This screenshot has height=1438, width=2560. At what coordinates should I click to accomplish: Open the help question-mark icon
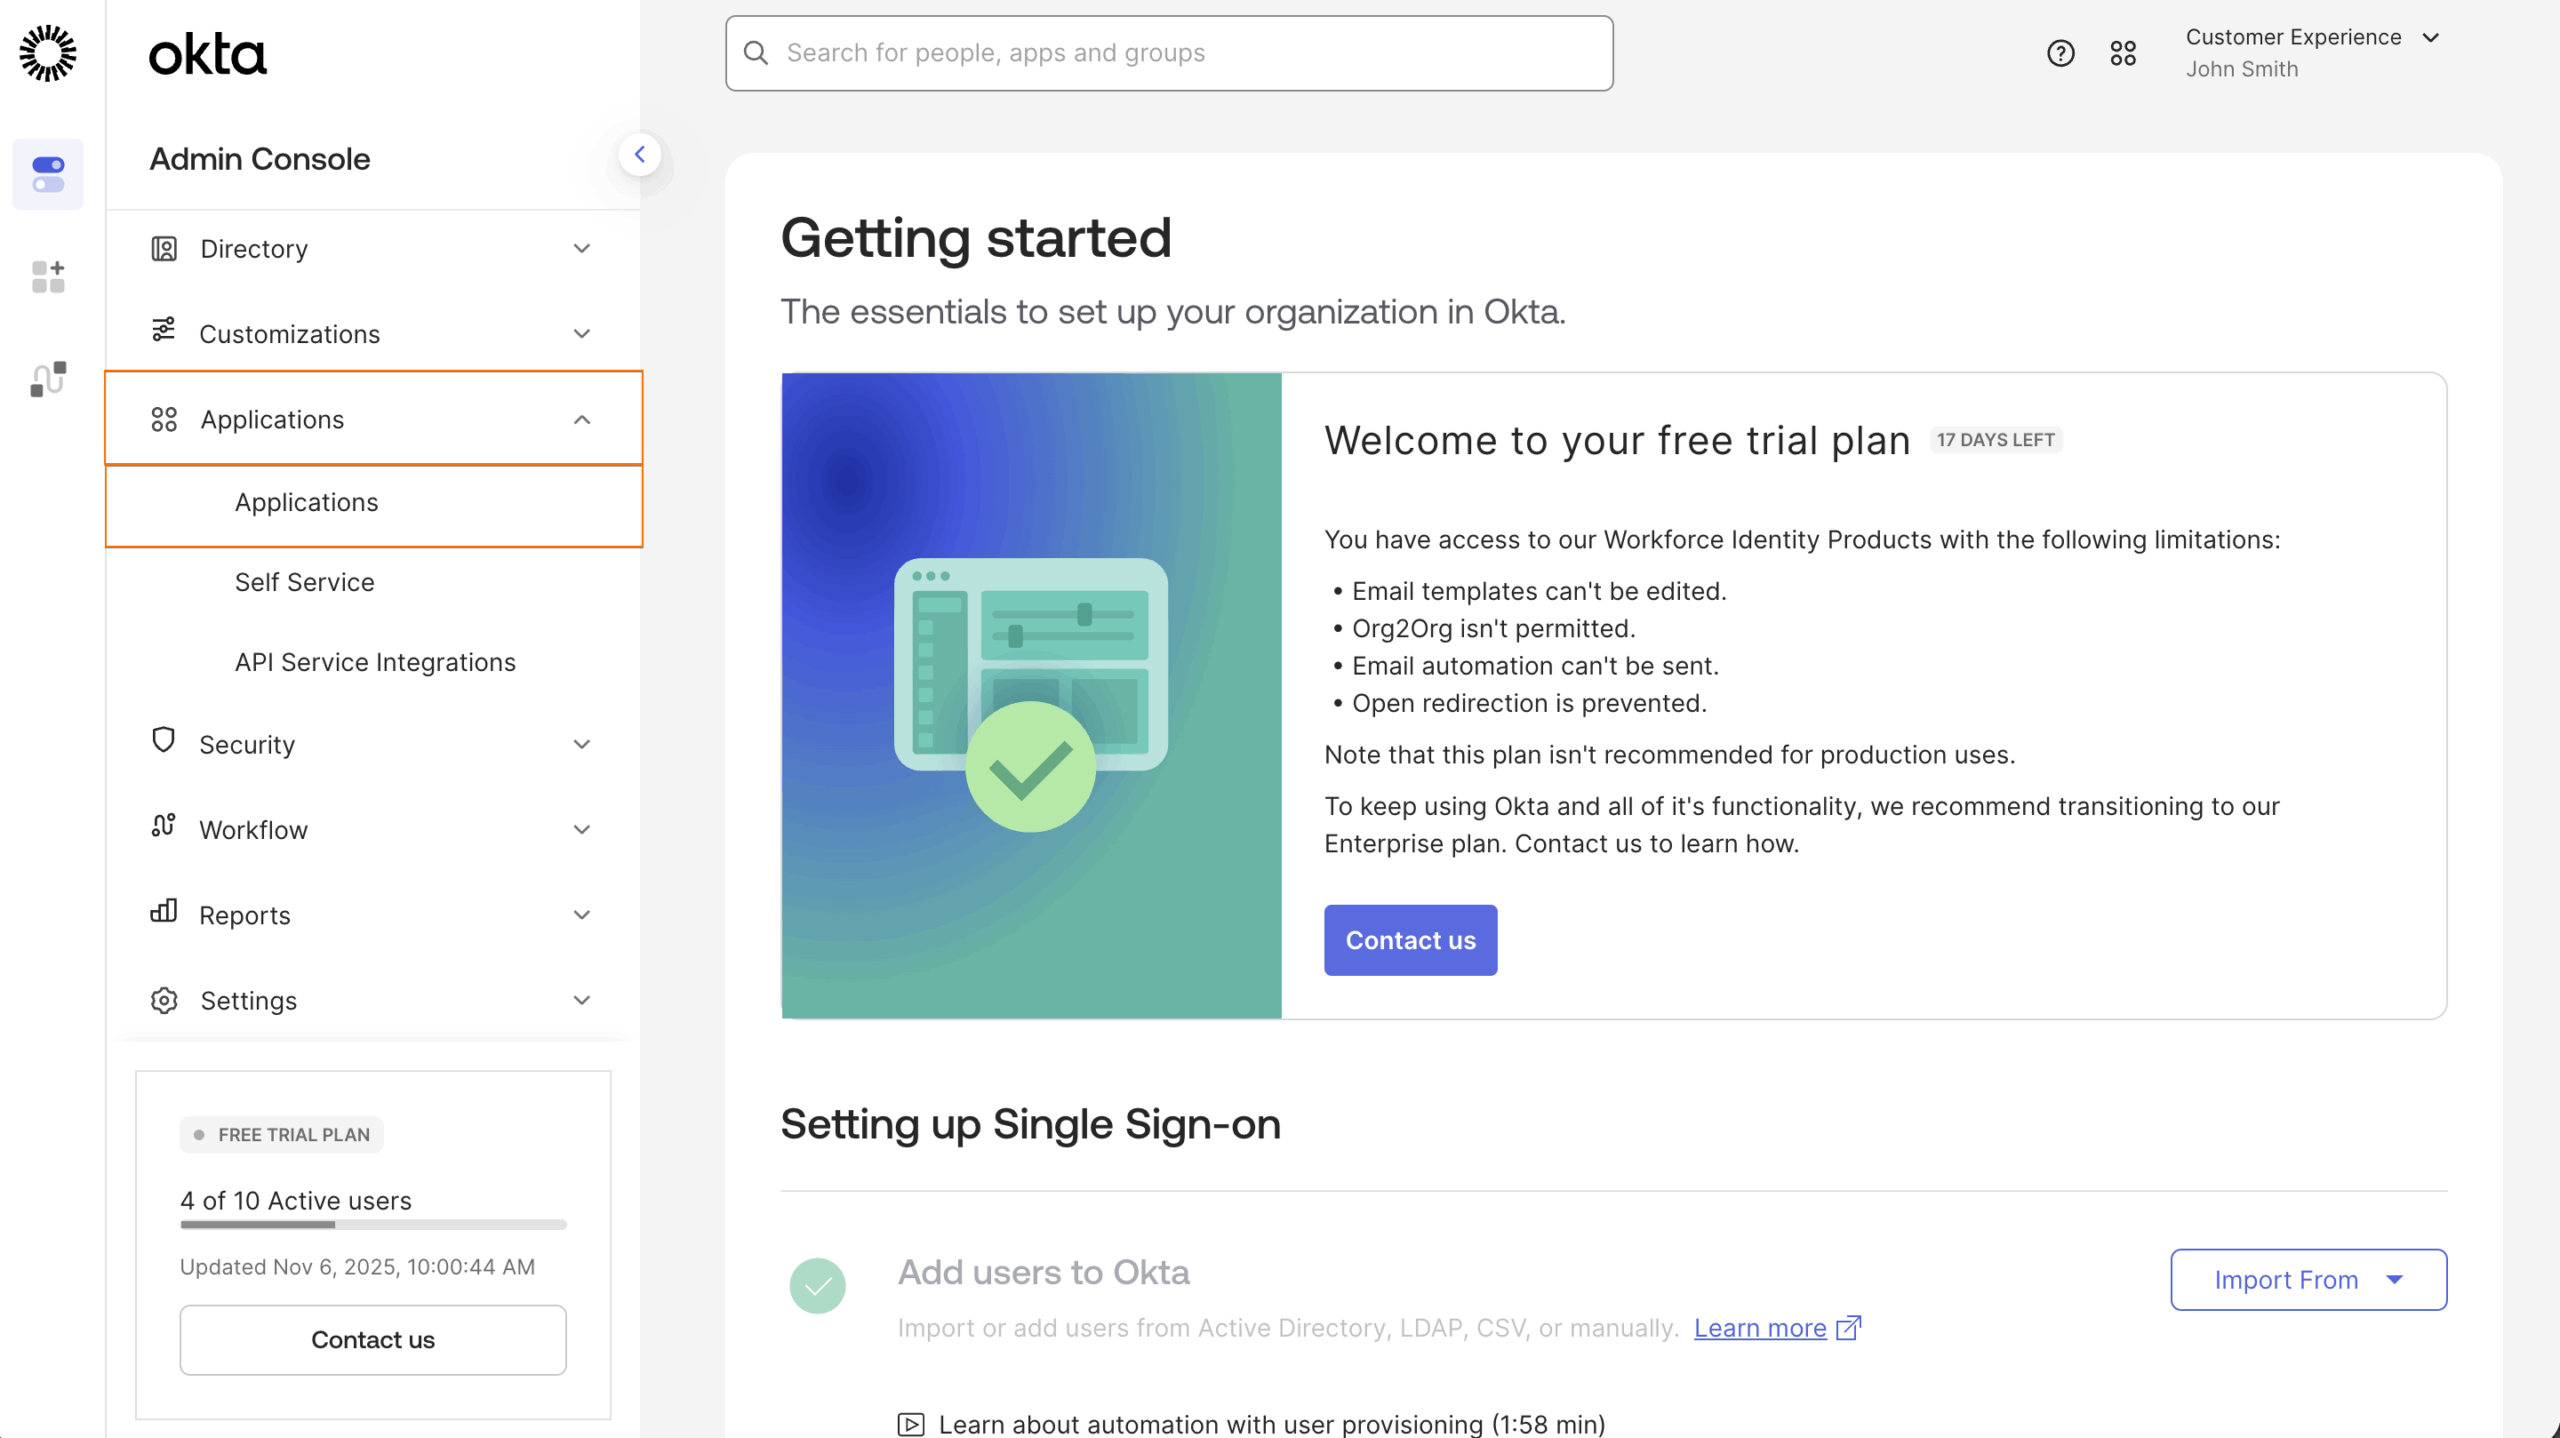tap(2060, 52)
